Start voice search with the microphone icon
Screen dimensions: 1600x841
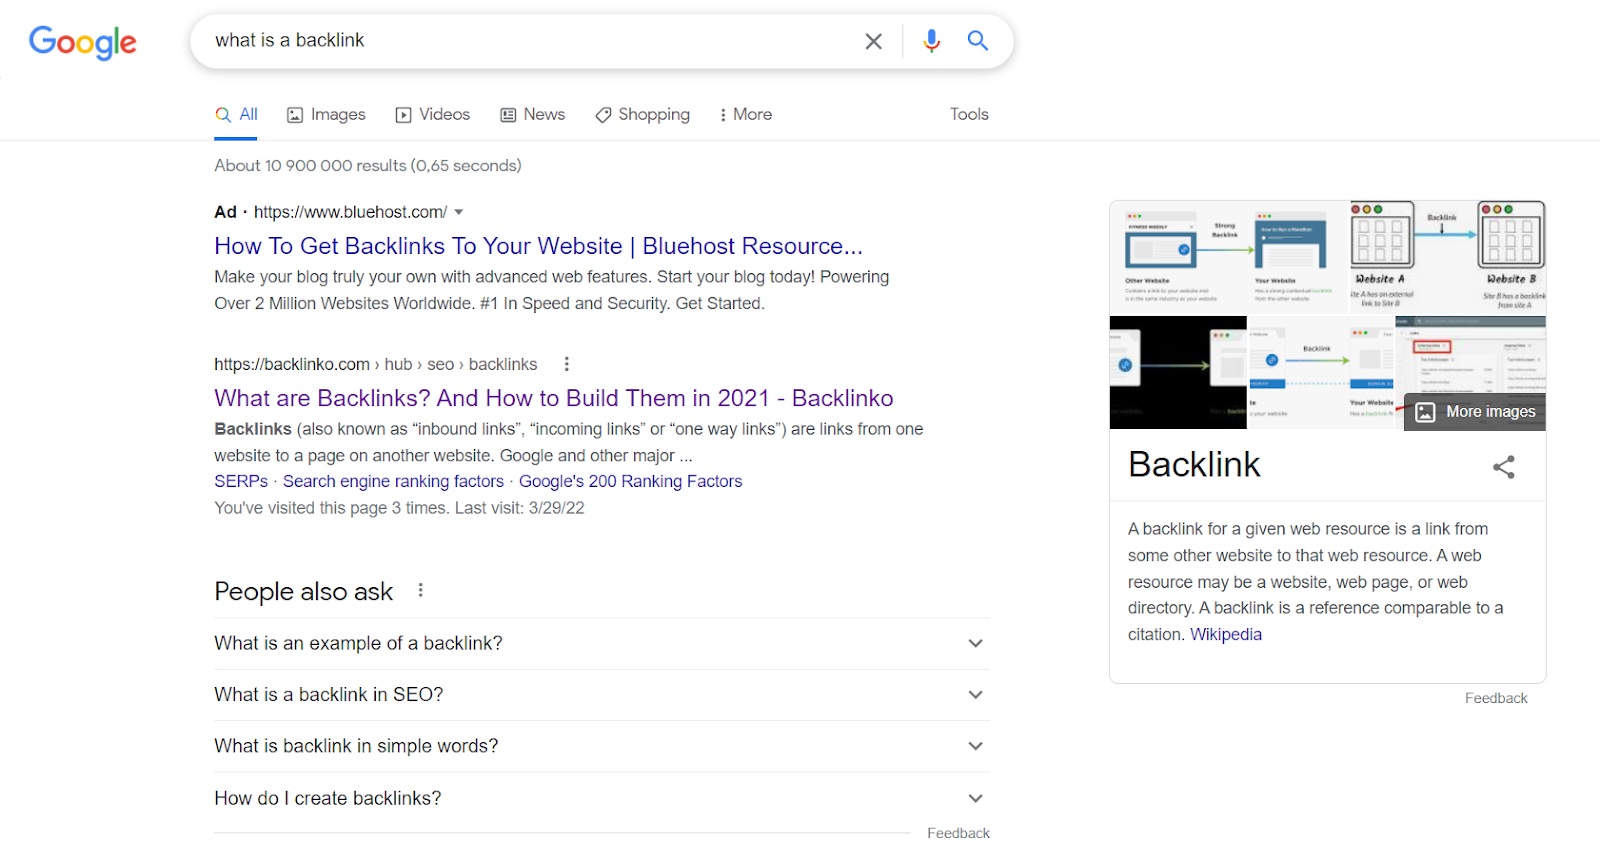click(x=931, y=41)
